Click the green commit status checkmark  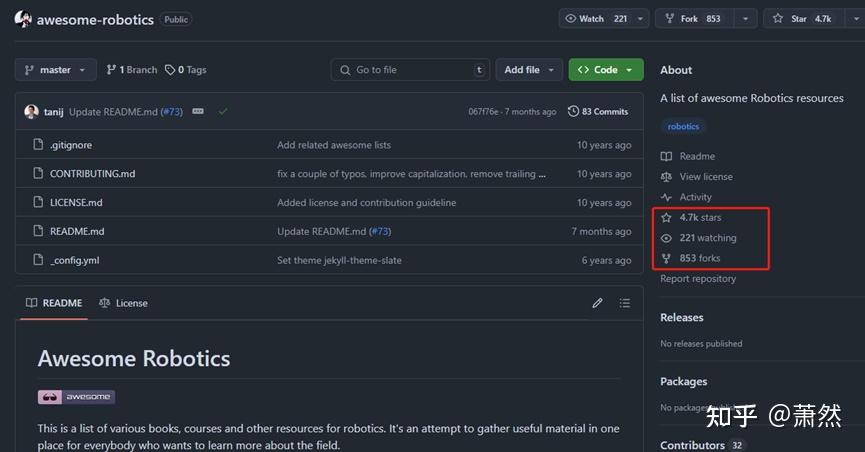pos(223,112)
